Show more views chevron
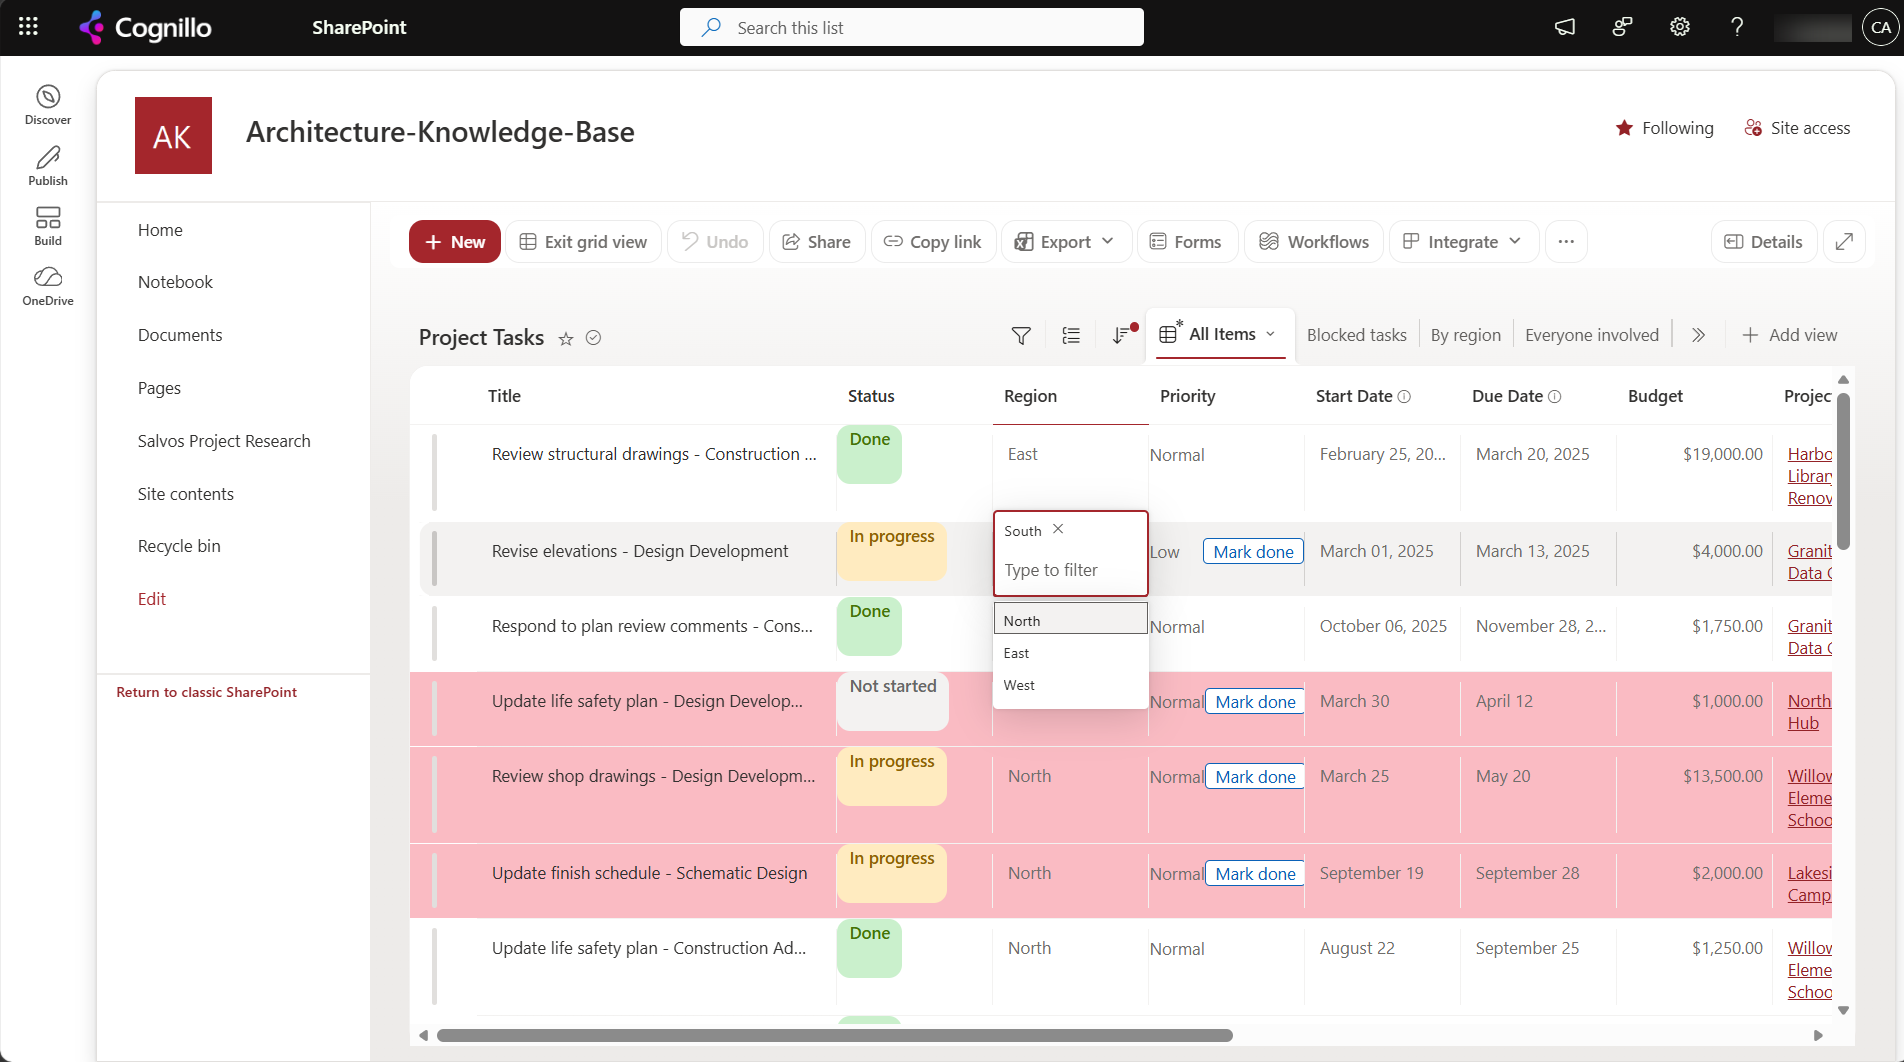The width and height of the screenshot is (1904, 1062). [x=1698, y=335]
